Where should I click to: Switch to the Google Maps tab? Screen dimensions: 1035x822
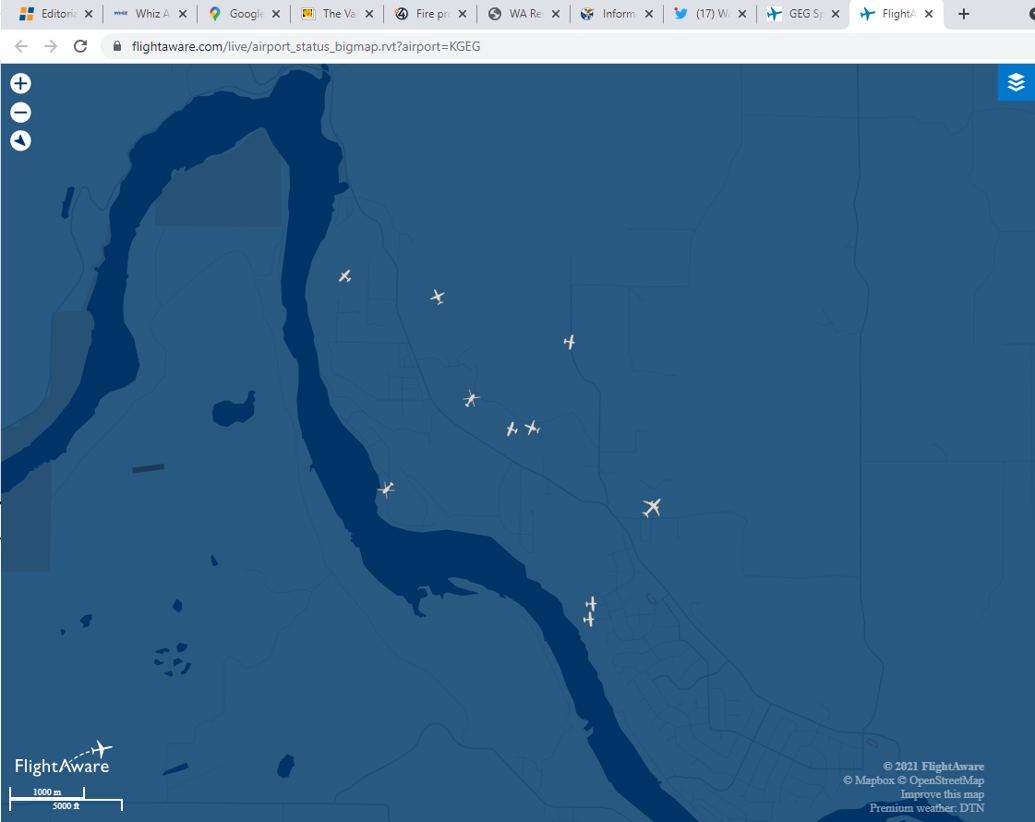pyautogui.click(x=240, y=14)
